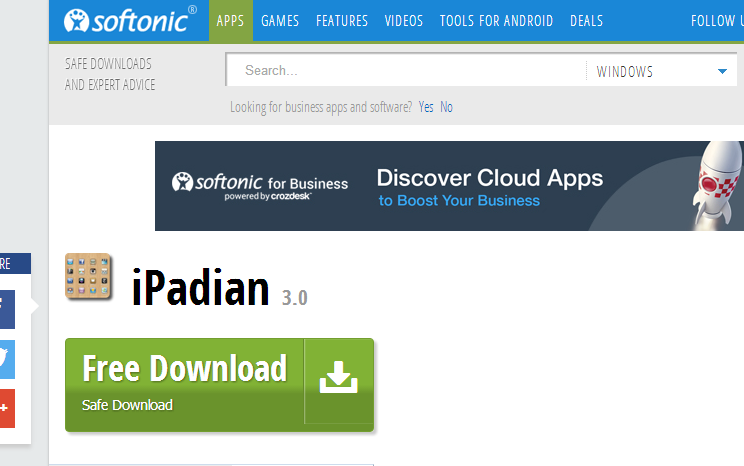The image size is (744, 466).
Task: Click the Softonic for Business banner logo
Action: tap(260, 186)
